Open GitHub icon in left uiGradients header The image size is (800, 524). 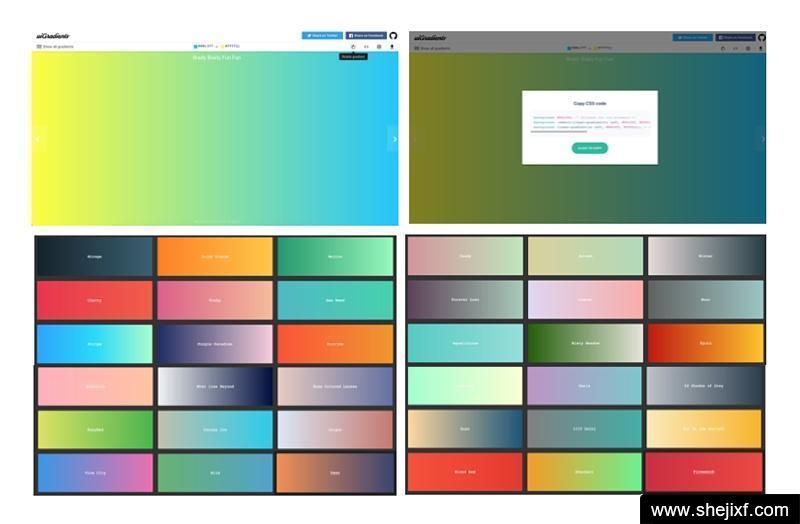coord(393,35)
